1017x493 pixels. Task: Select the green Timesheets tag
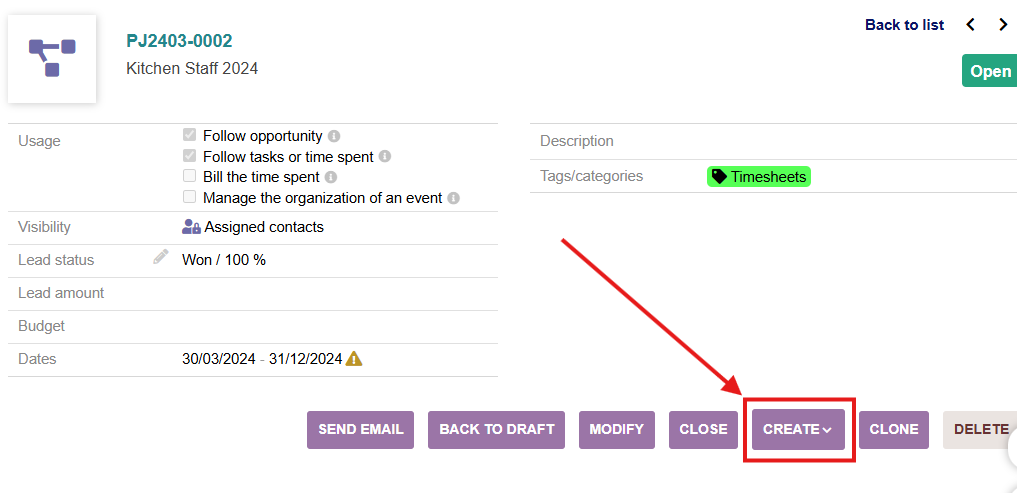pos(759,176)
